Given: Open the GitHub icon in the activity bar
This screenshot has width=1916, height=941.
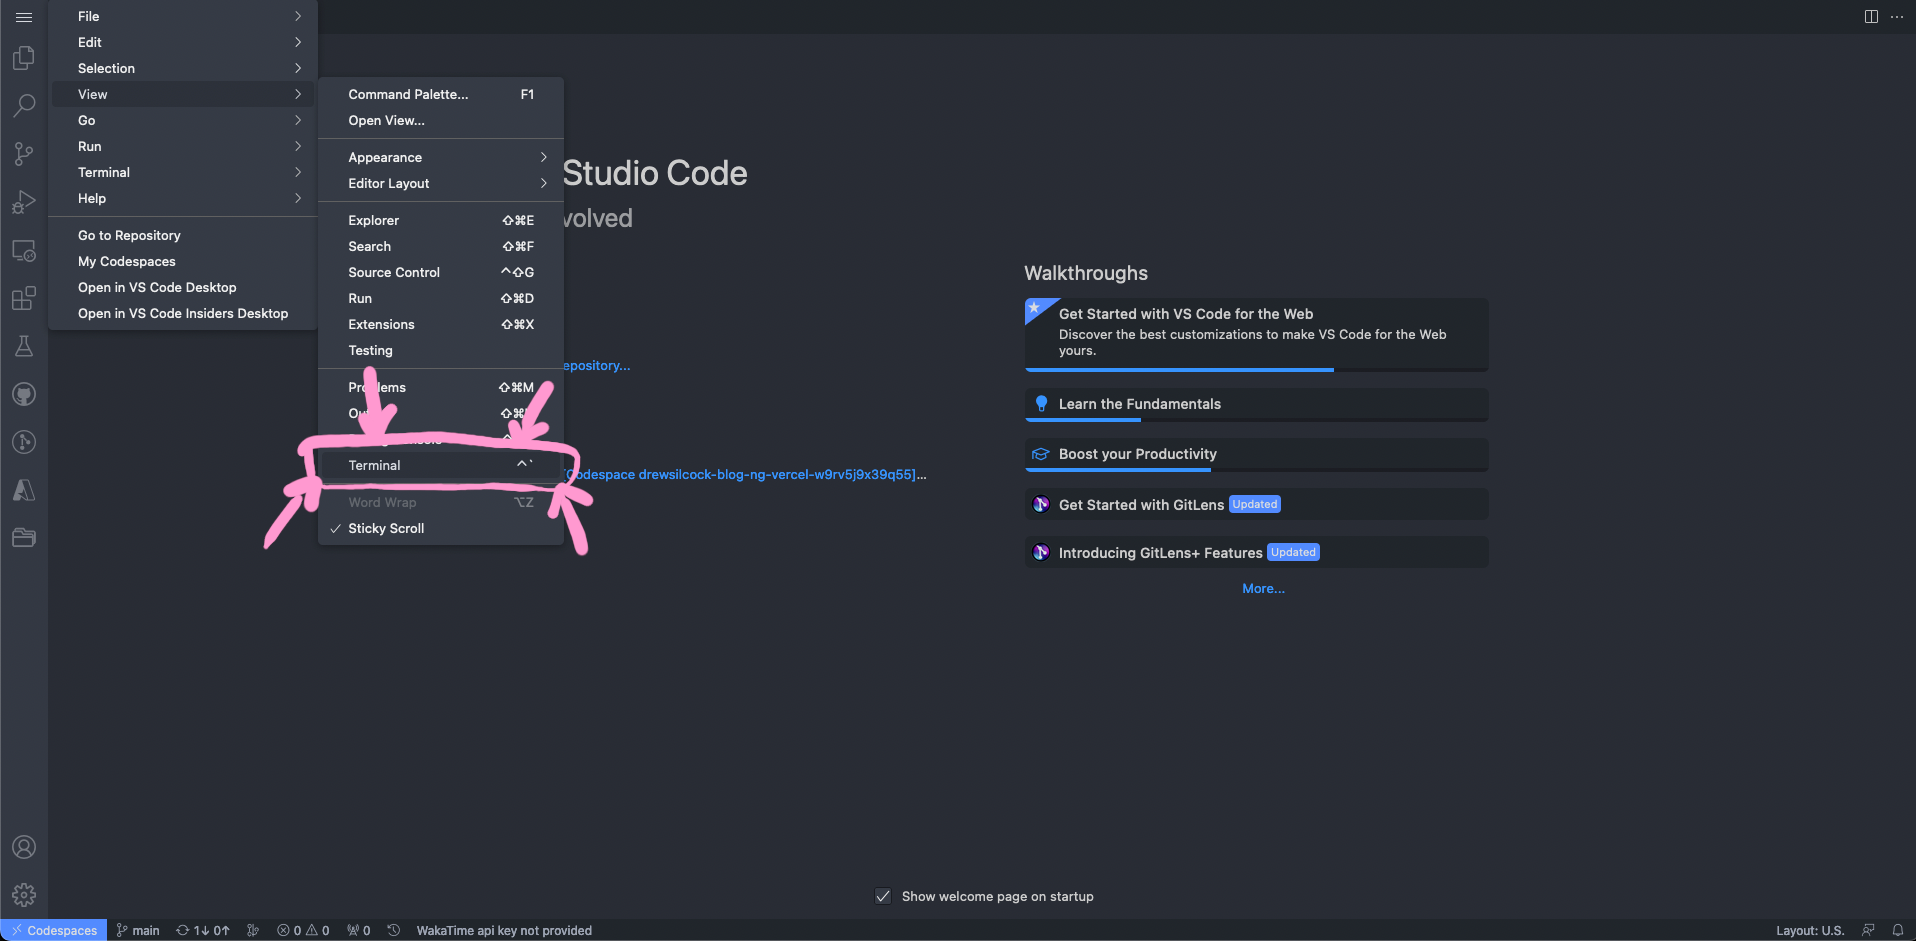Looking at the screenshot, I should pos(24,393).
